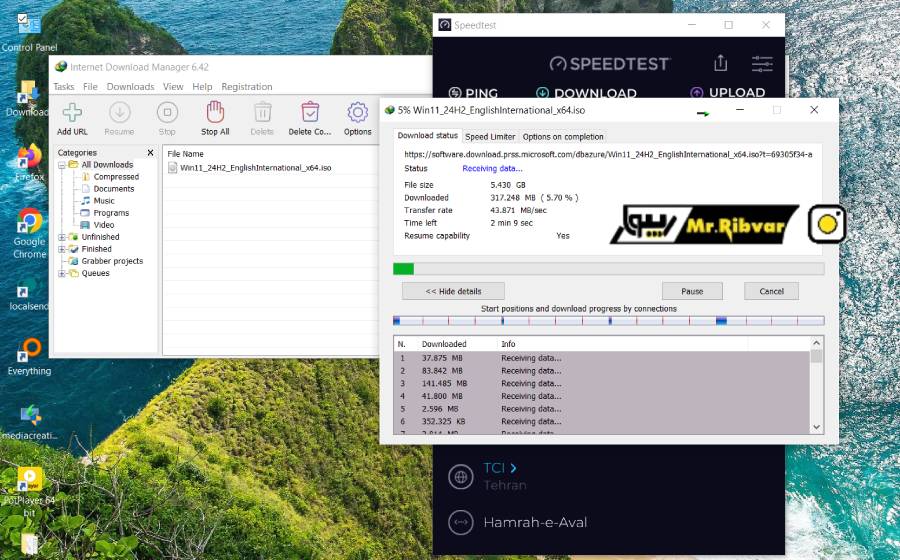Click the Delete Completed toolbar icon
Viewport: 900px width, 560px height.
(x=310, y=112)
